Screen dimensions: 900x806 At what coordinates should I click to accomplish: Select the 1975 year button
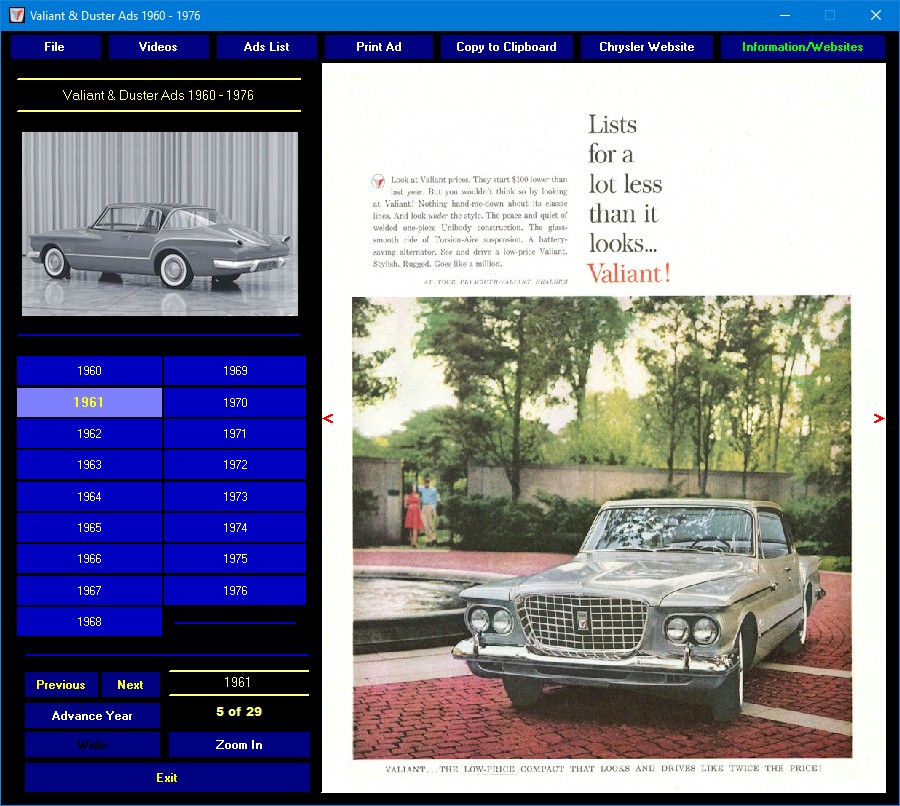[x=235, y=559]
